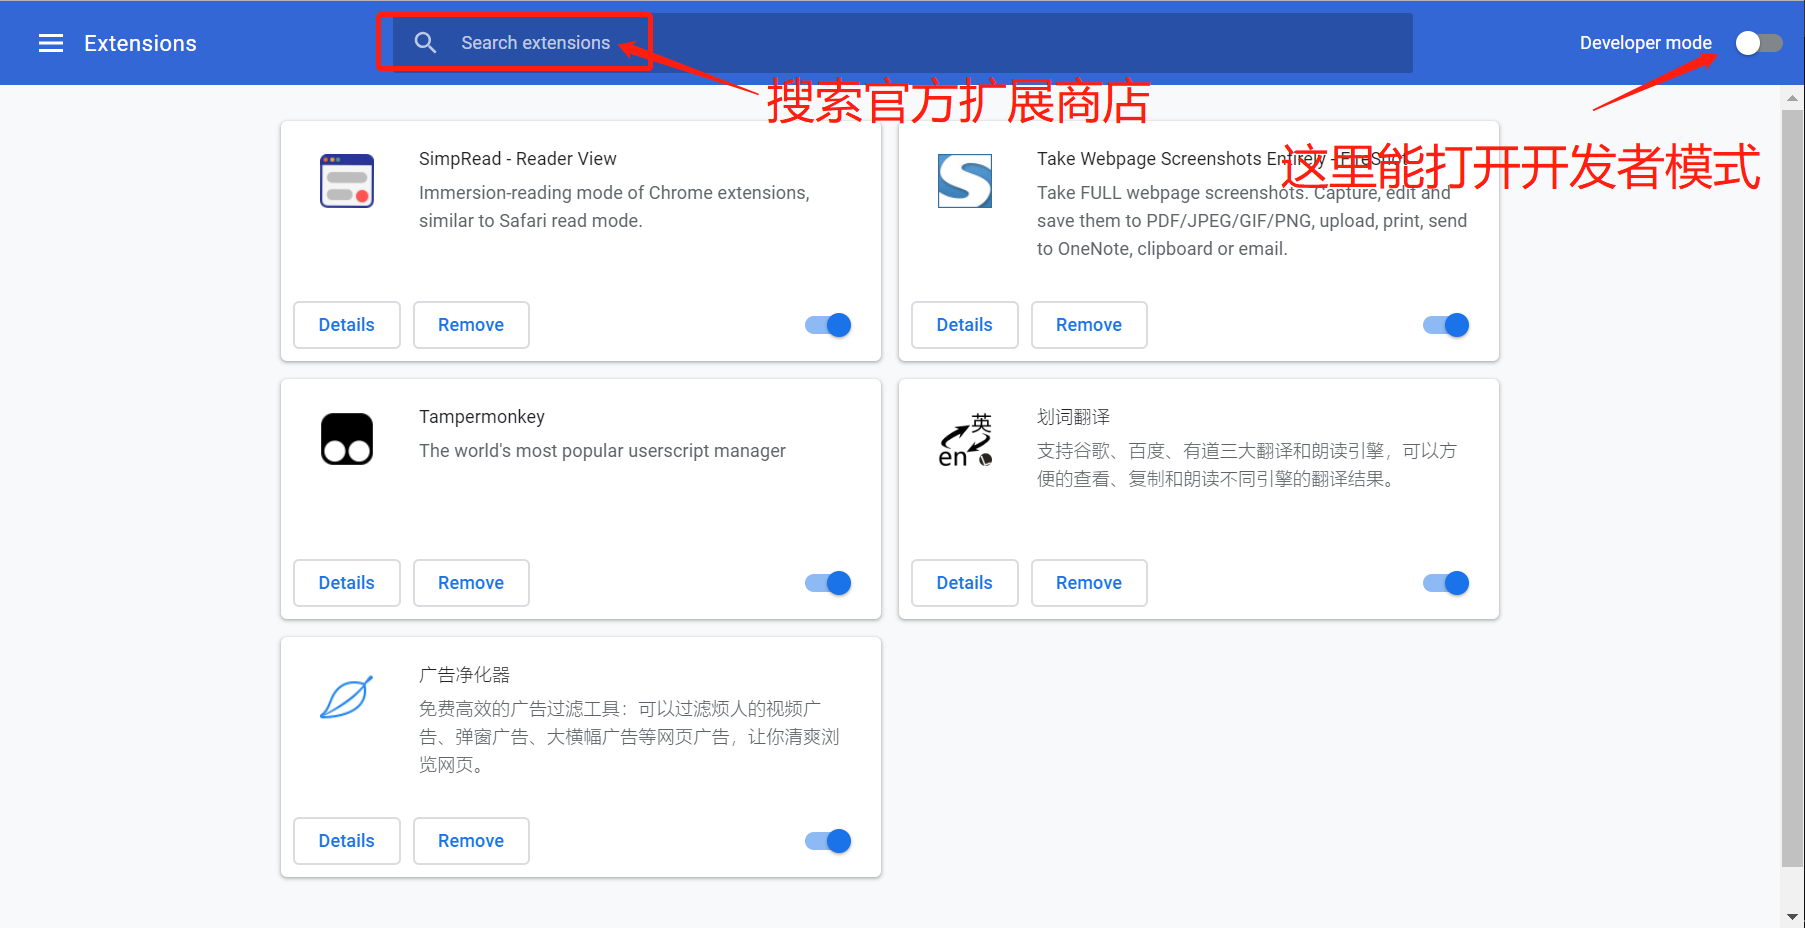
Task: Click the search magnifier icon
Action: point(425,43)
